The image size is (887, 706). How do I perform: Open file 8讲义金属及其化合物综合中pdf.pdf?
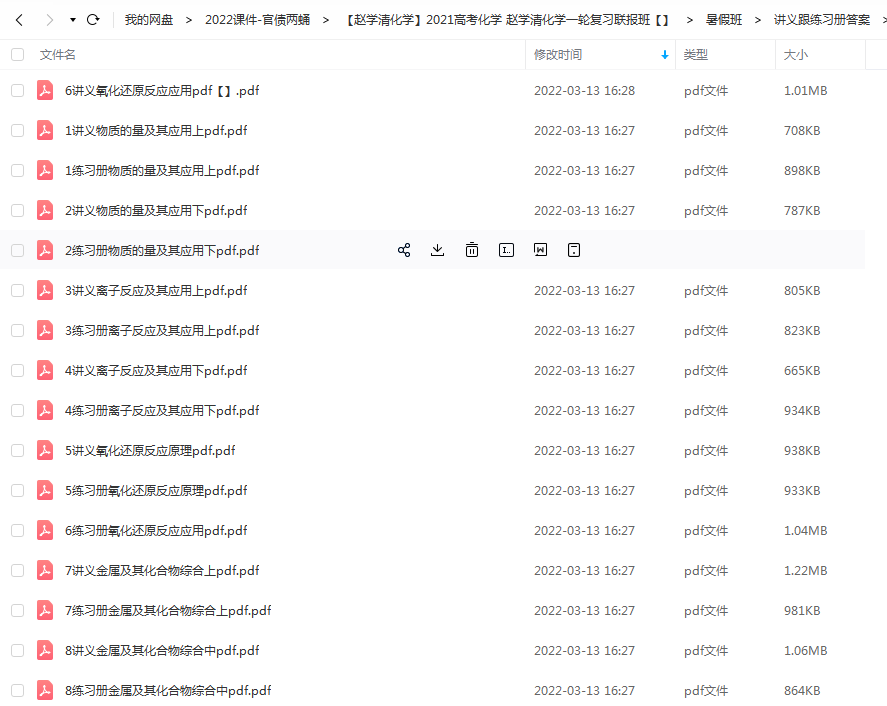point(162,651)
